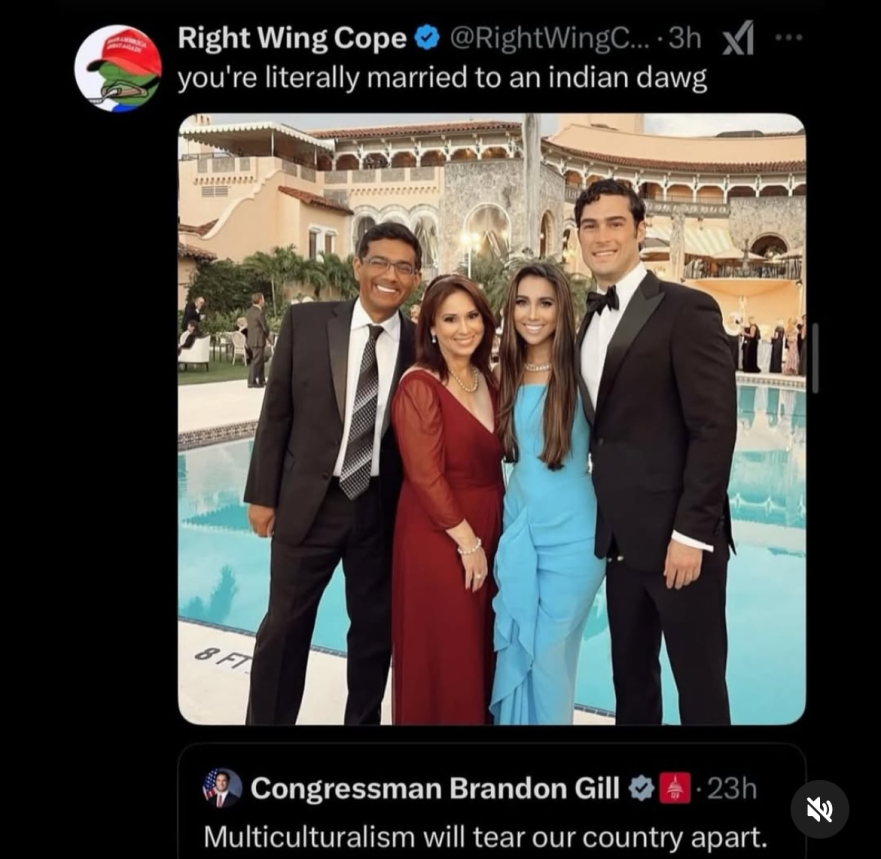881x859 pixels.
Task: Open the quoted post about multiculturalism
Action: 492,801
